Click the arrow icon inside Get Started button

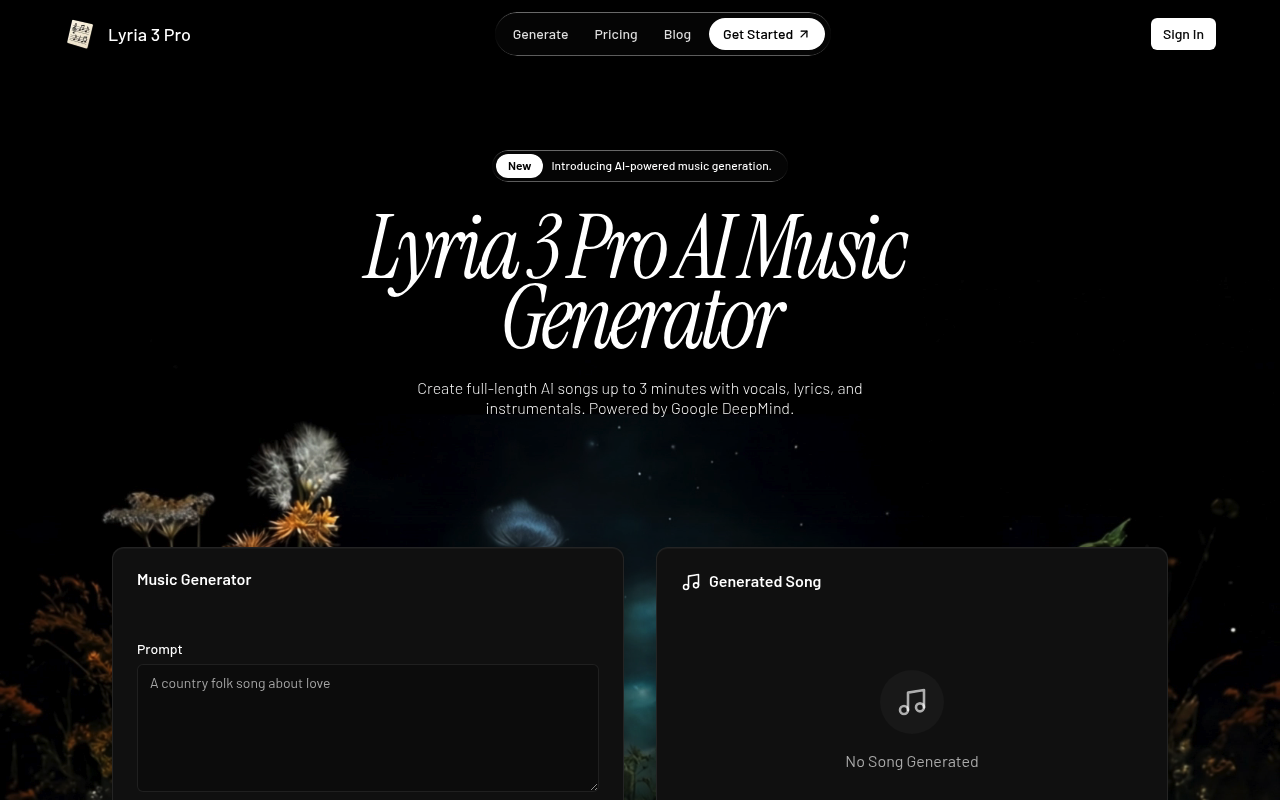(804, 33)
